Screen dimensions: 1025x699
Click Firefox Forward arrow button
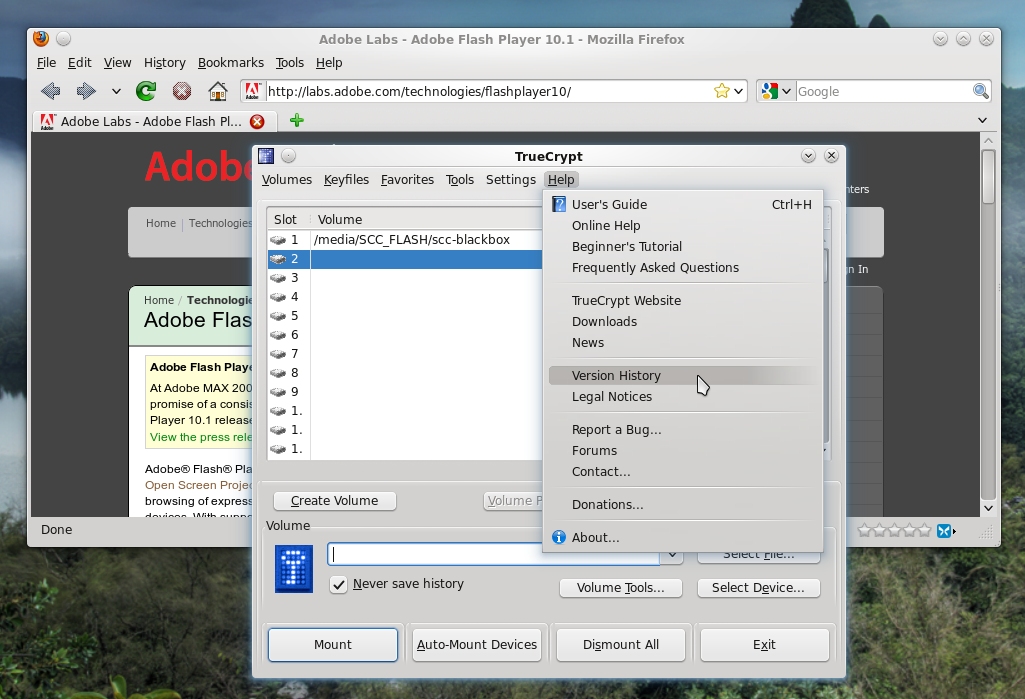coord(86,91)
